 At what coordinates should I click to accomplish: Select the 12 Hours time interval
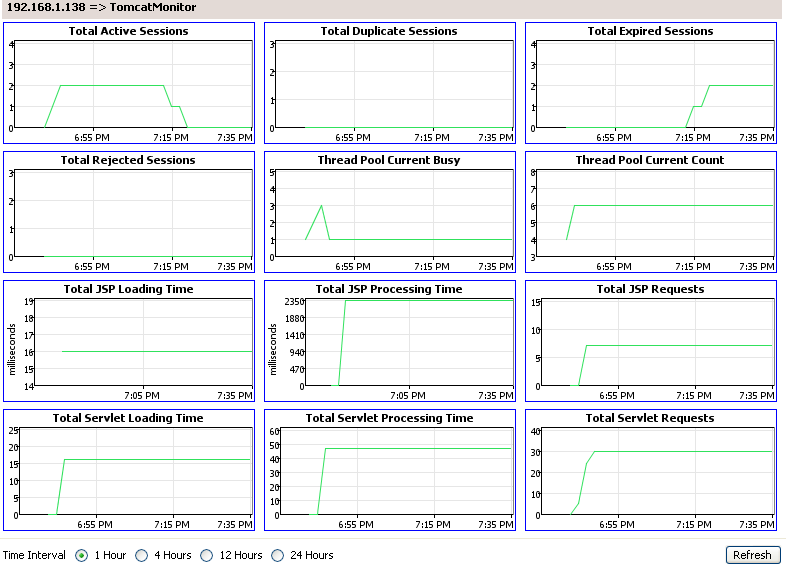click(207, 555)
